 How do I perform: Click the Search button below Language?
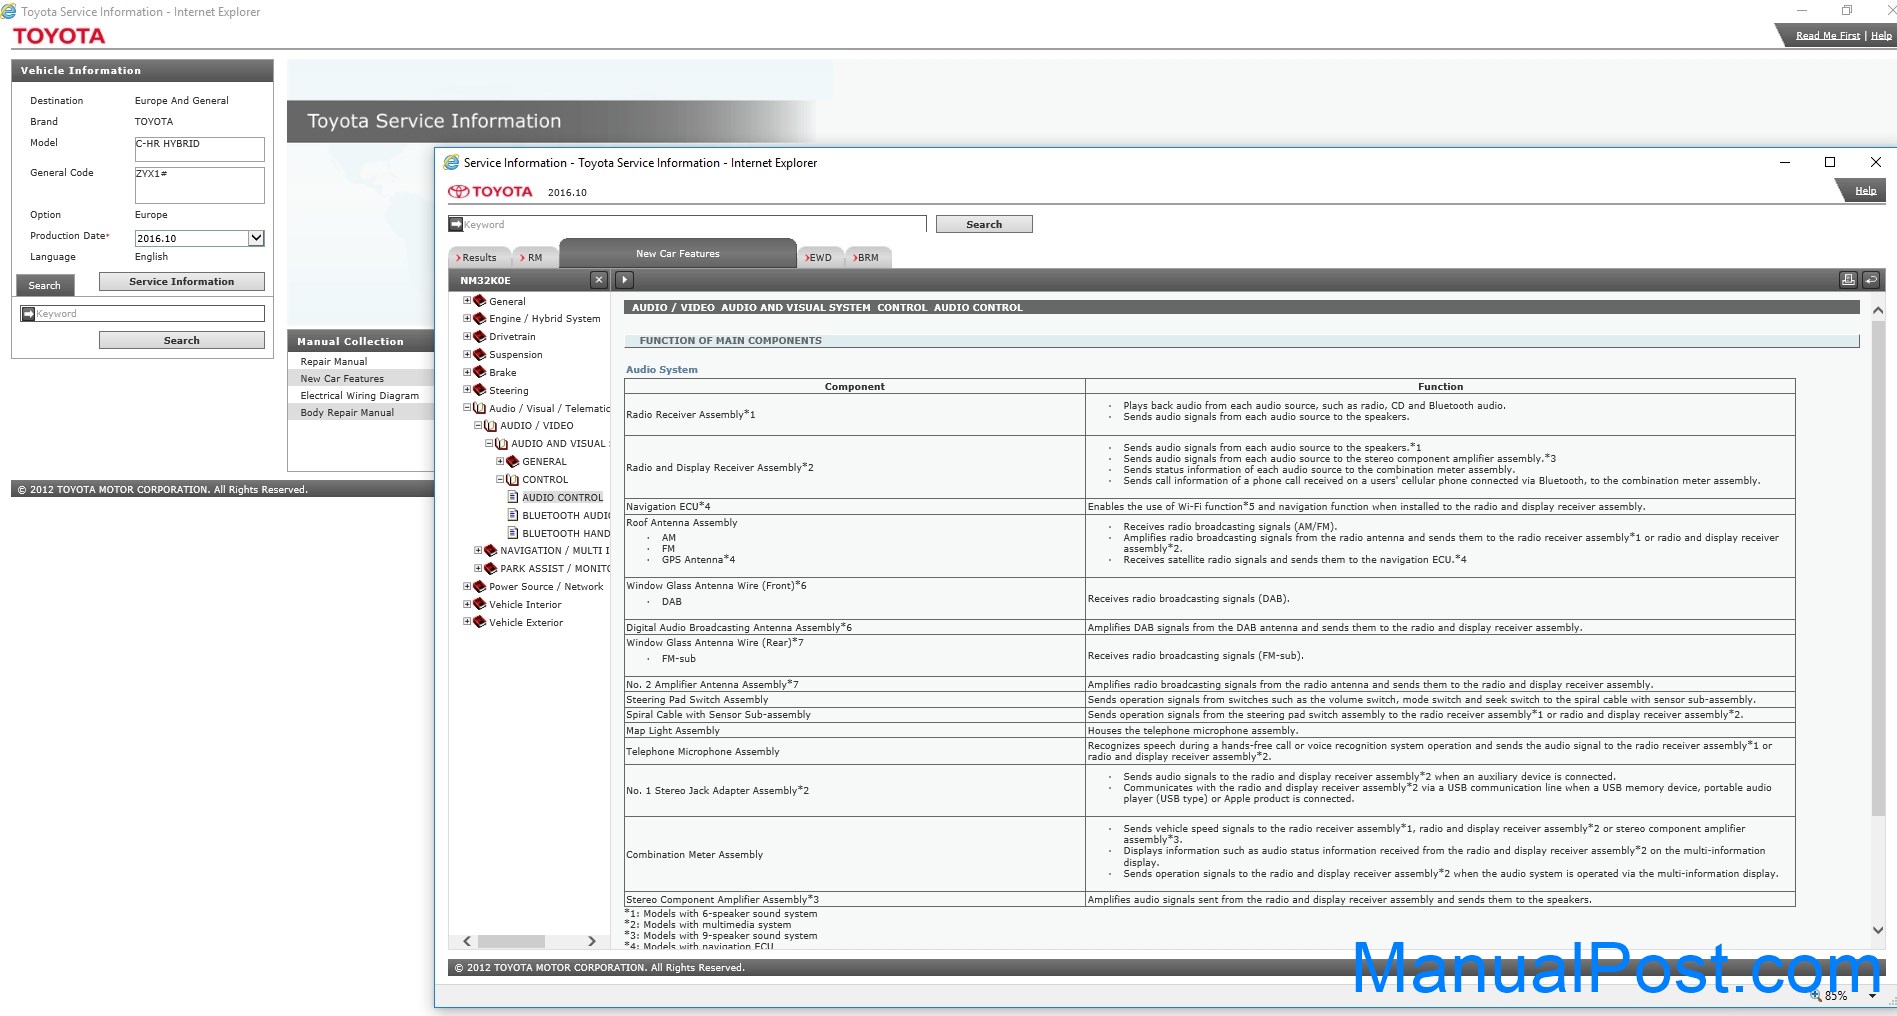click(x=45, y=285)
